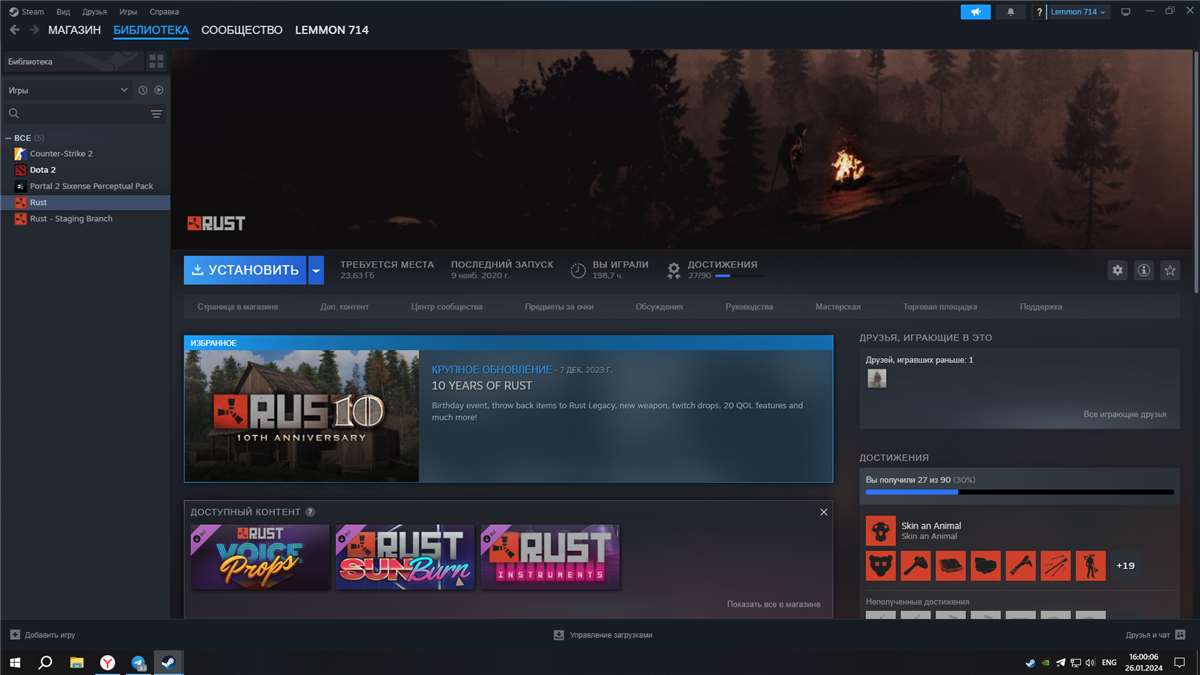Expand the install options arrow next to УСТАНОВИТЬ

(316, 270)
